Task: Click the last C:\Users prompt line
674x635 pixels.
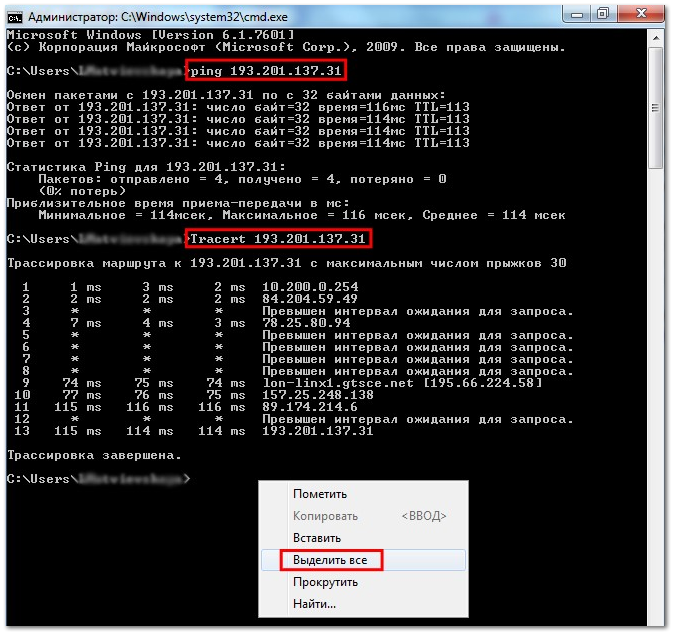Action: coord(98,479)
